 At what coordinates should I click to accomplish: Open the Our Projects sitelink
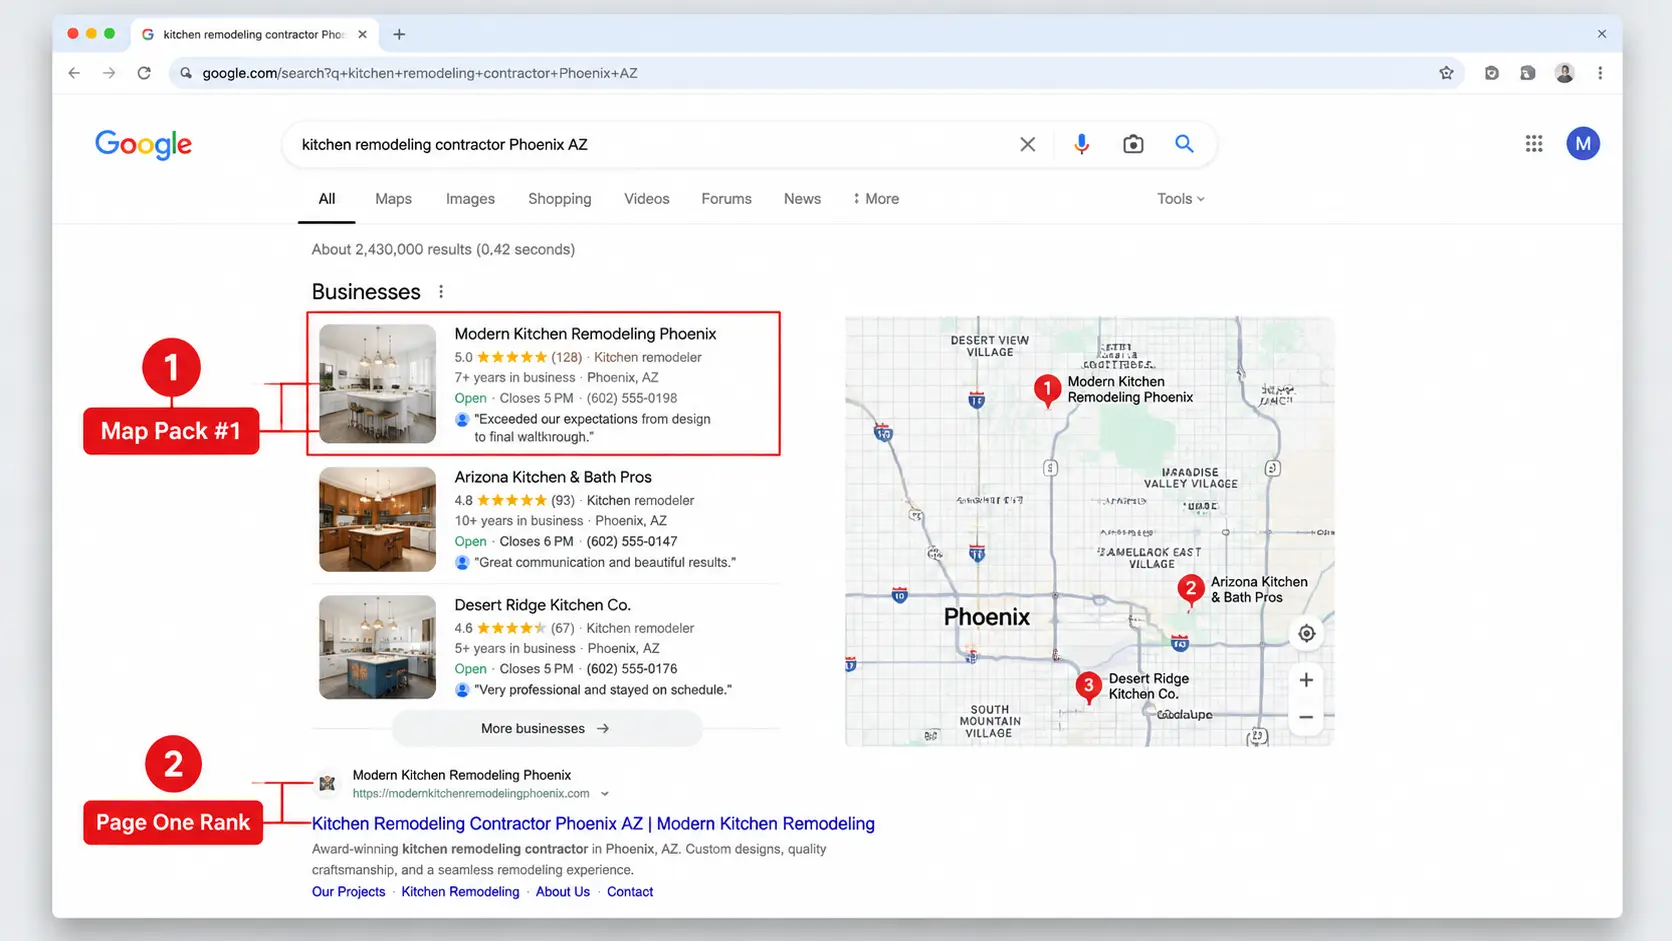point(348,892)
